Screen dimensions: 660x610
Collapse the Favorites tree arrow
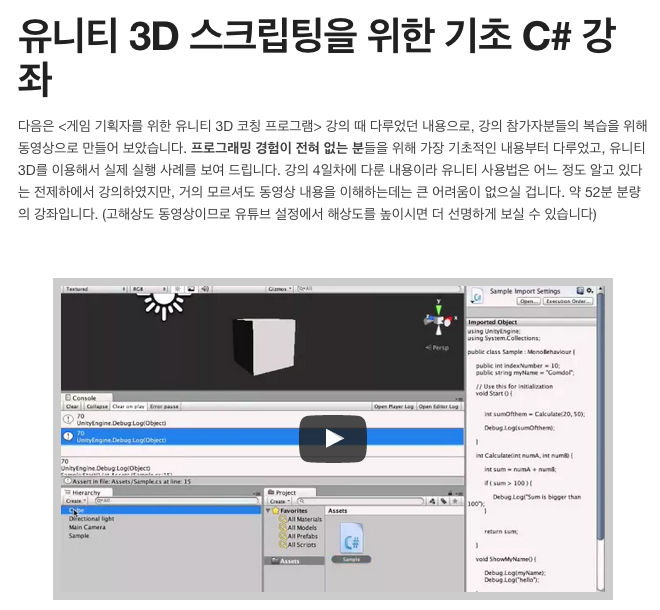click(x=268, y=511)
